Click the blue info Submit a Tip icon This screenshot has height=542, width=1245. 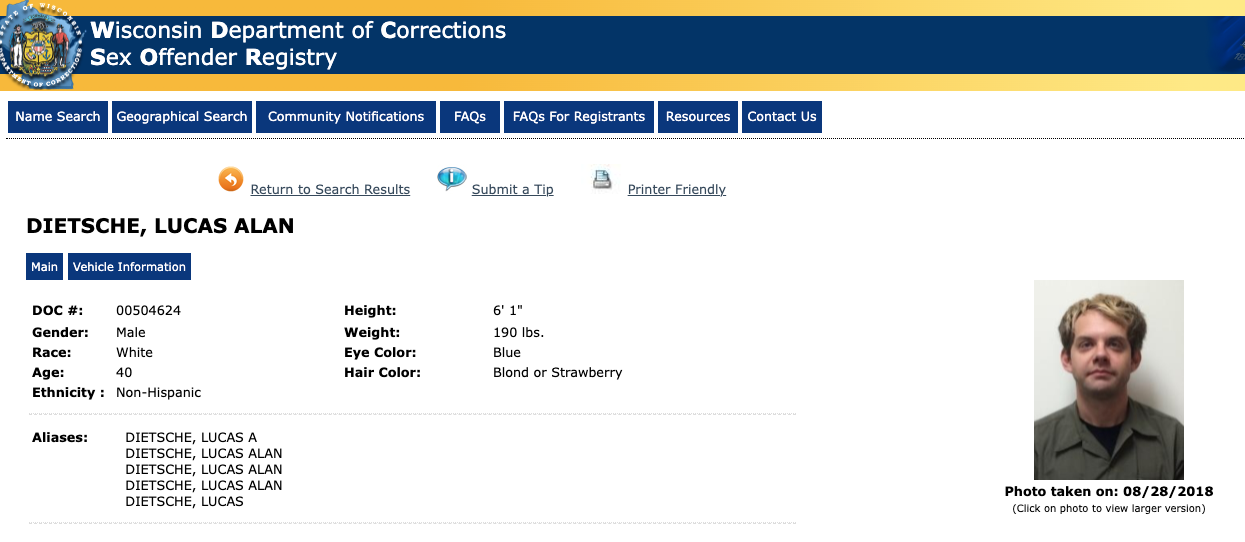(452, 179)
